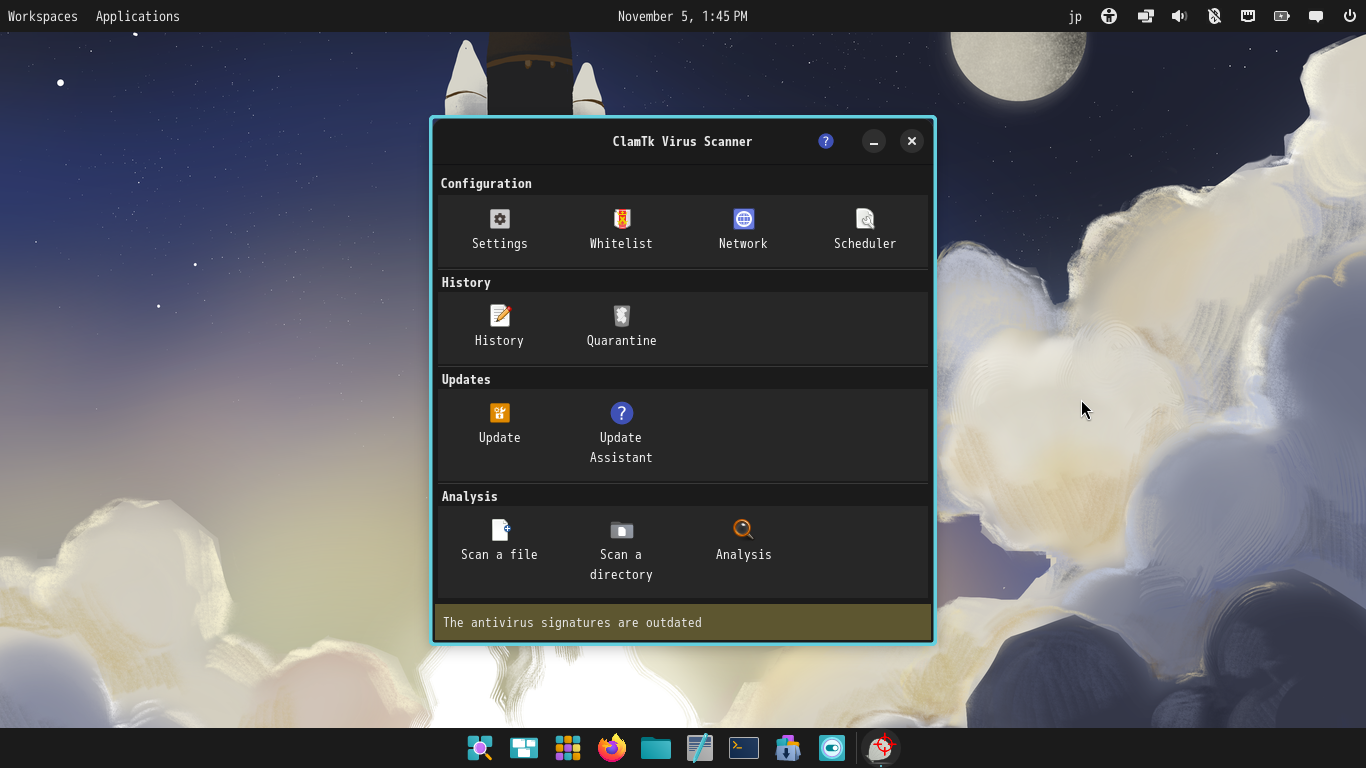Launch the Scheduler
This screenshot has height=768, width=1366.
[x=865, y=220]
